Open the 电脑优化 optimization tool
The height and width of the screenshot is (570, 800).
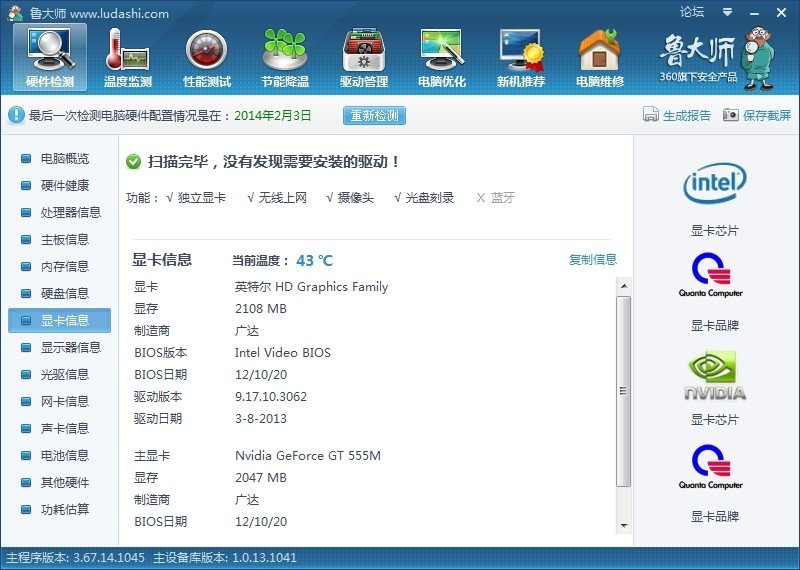441,57
